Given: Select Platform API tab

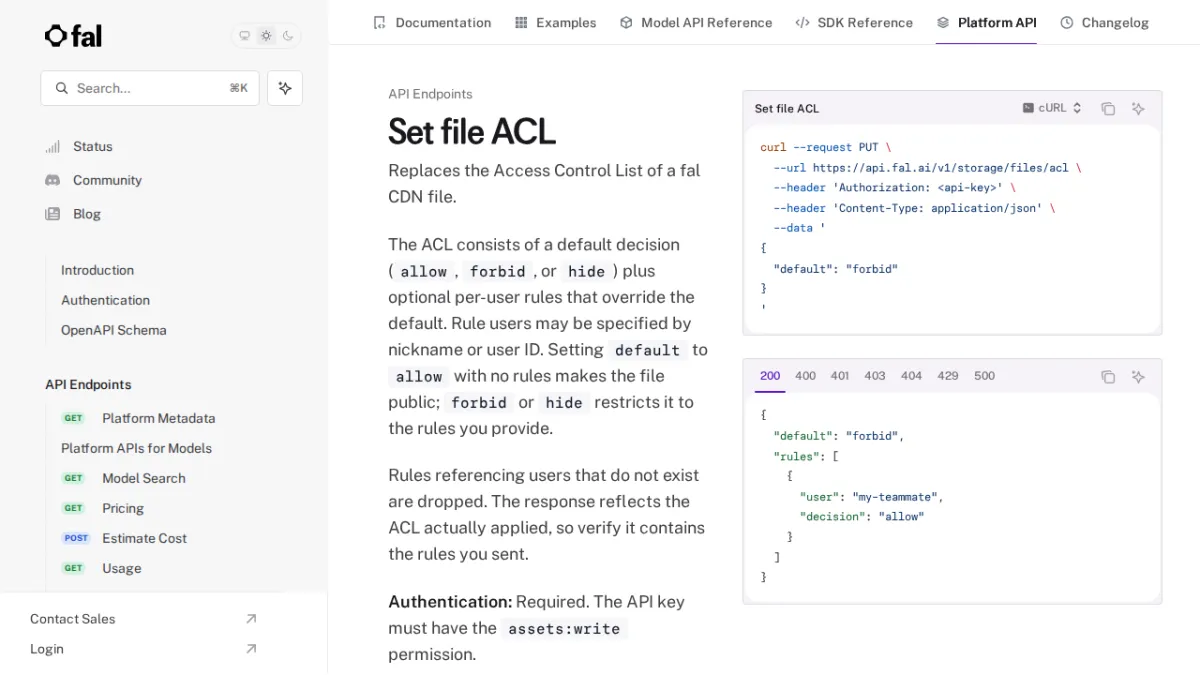Looking at the screenshot, I should 986,22.
